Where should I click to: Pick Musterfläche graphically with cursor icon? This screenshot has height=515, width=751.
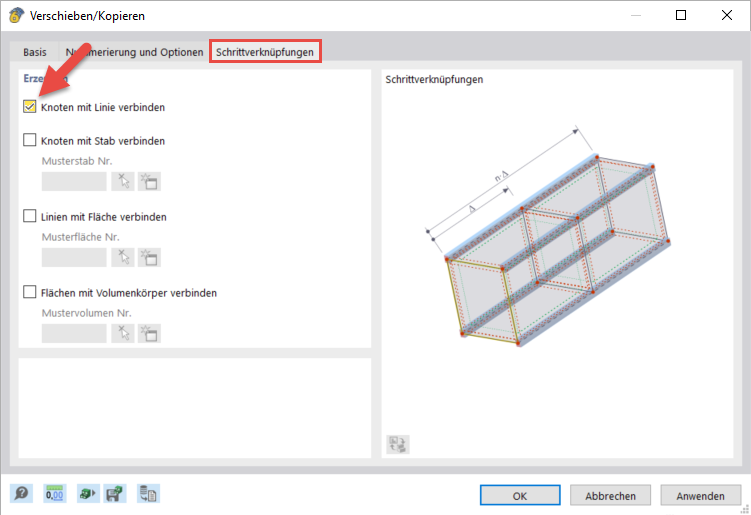point(123,258)
